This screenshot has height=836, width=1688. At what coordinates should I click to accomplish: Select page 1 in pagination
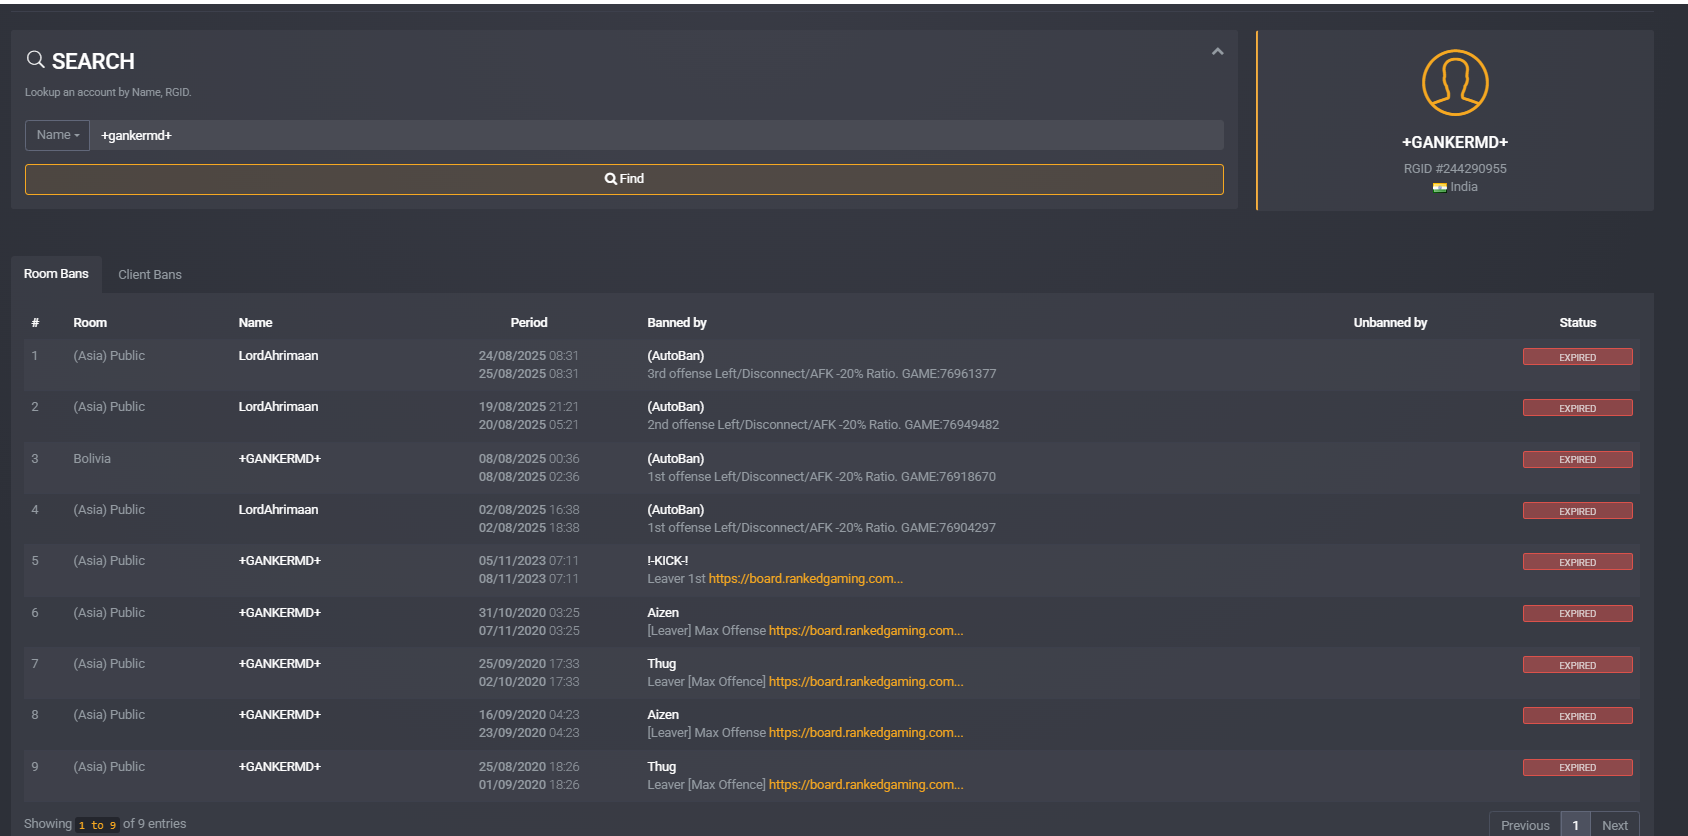(1575, 825)
